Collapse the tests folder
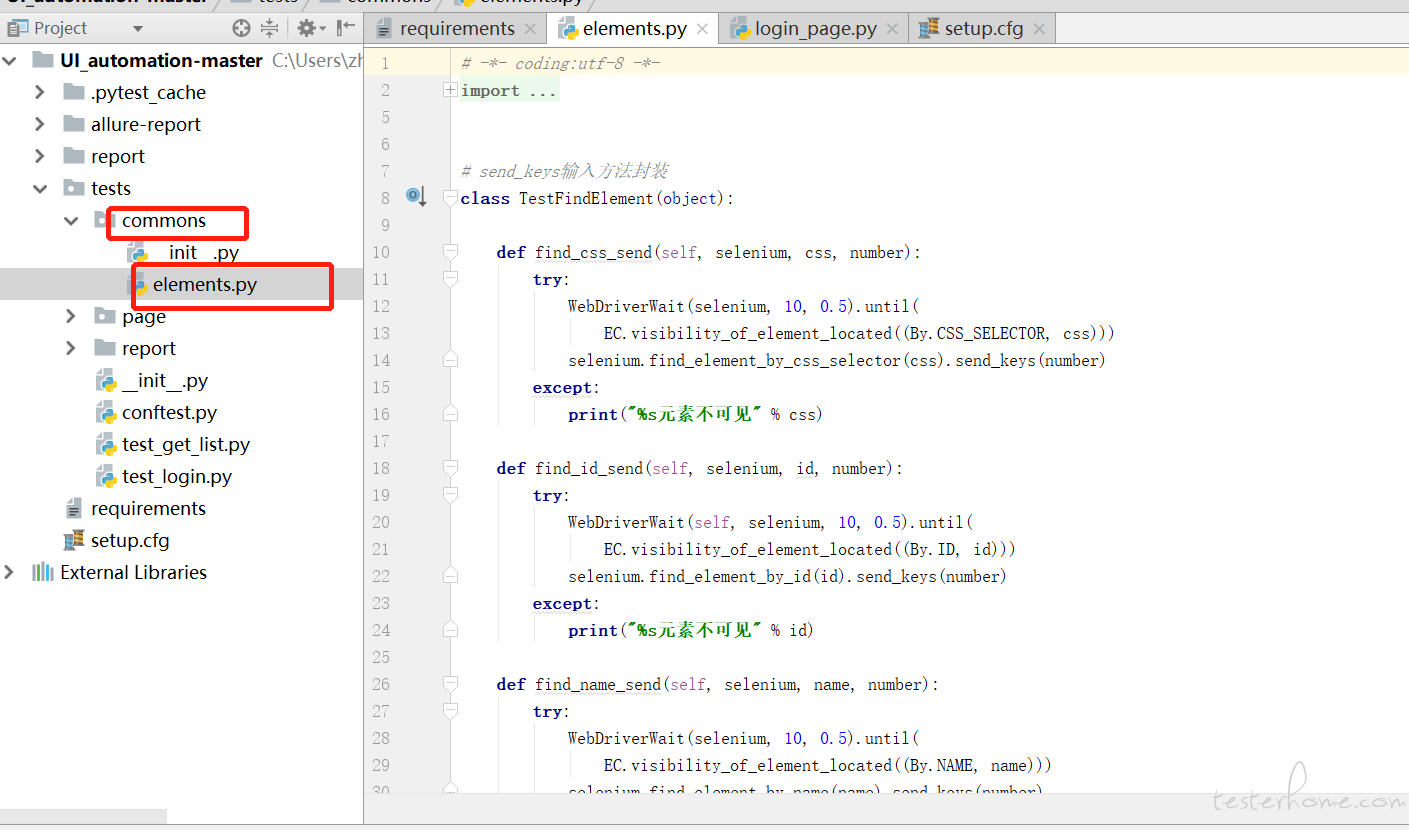Viewport: 1409px width, 830px height. click(x=40, y=188)
